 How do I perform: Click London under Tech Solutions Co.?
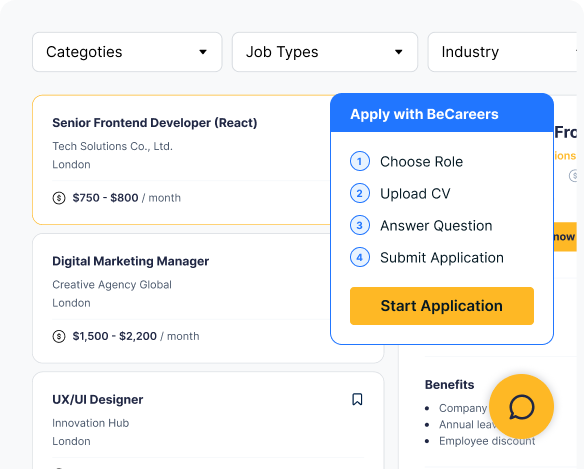point(71,165)
